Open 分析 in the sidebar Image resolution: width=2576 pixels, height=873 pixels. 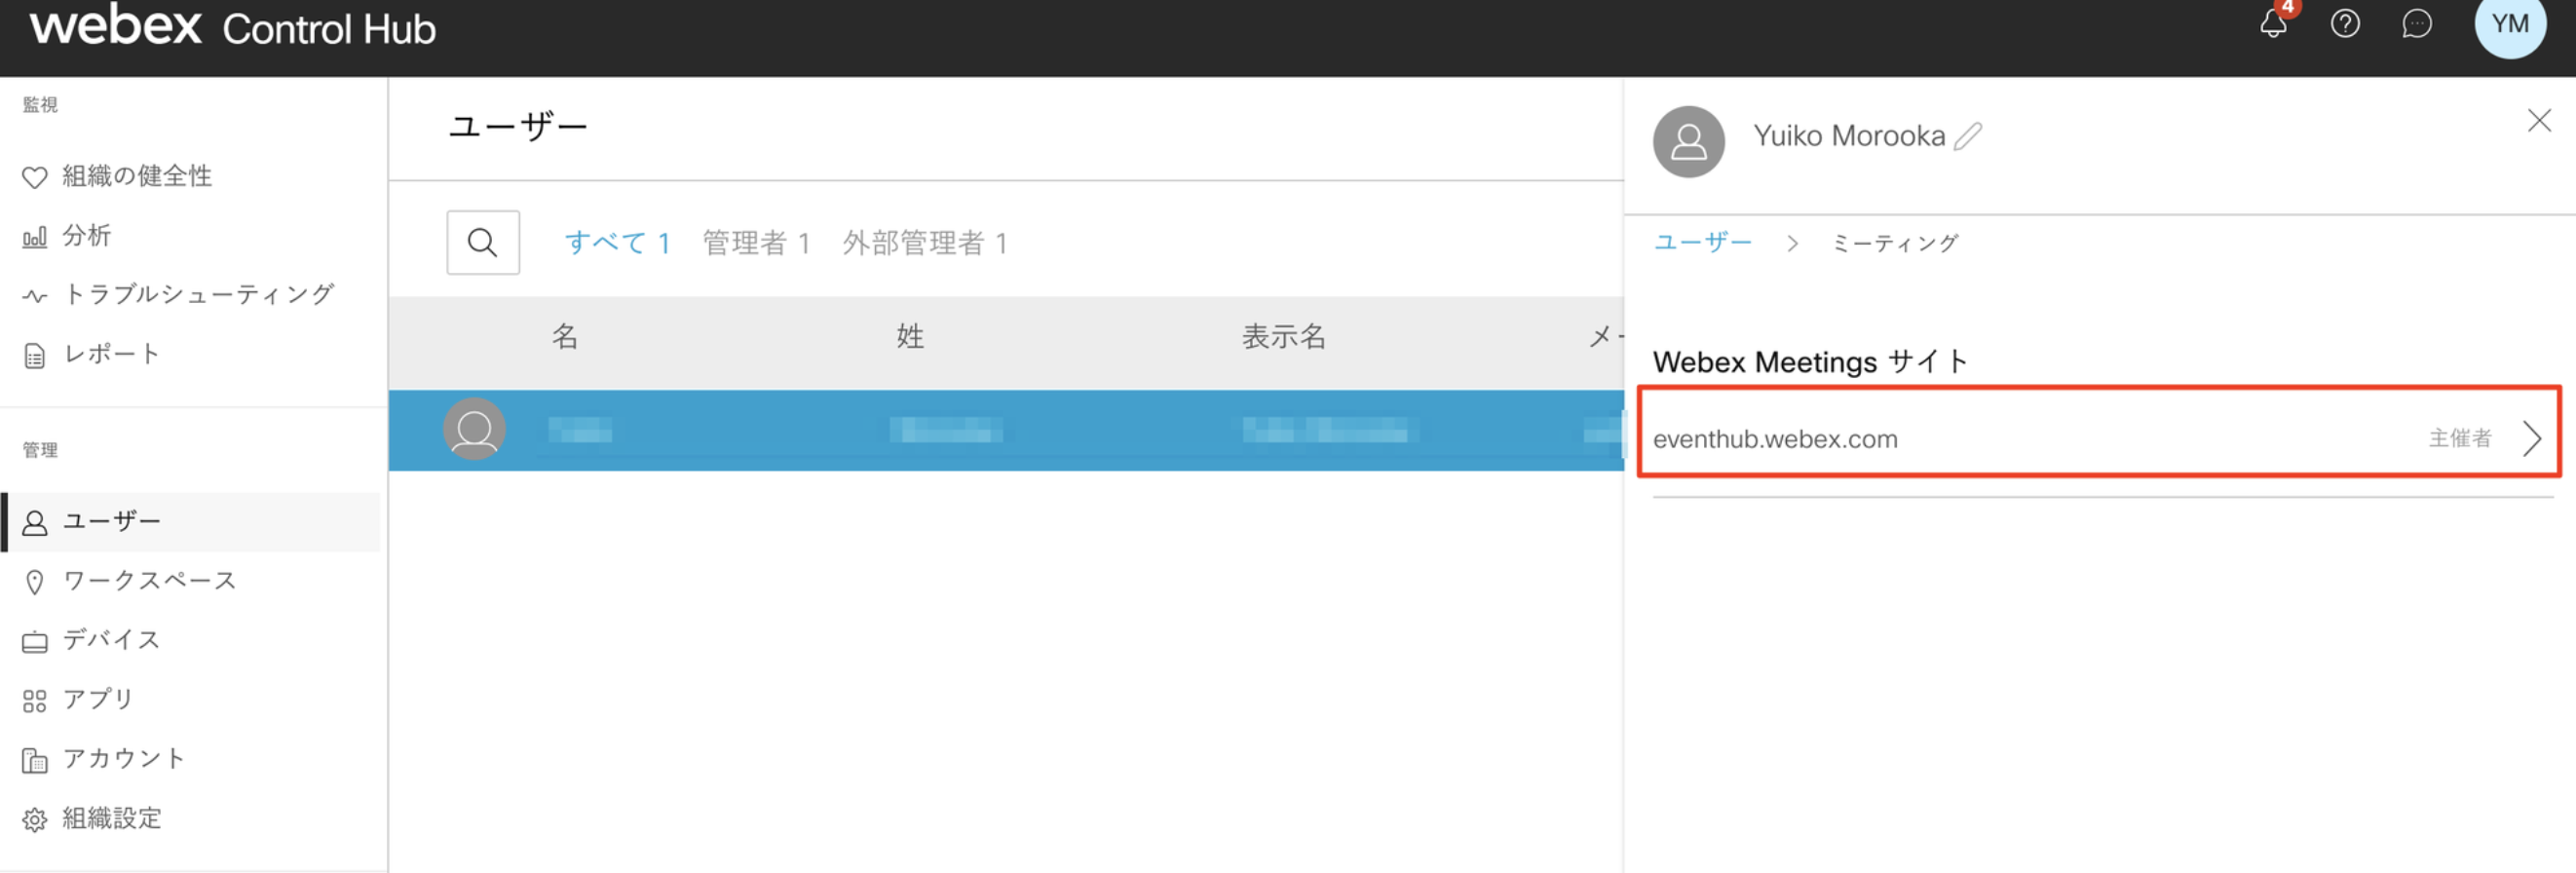67,235
